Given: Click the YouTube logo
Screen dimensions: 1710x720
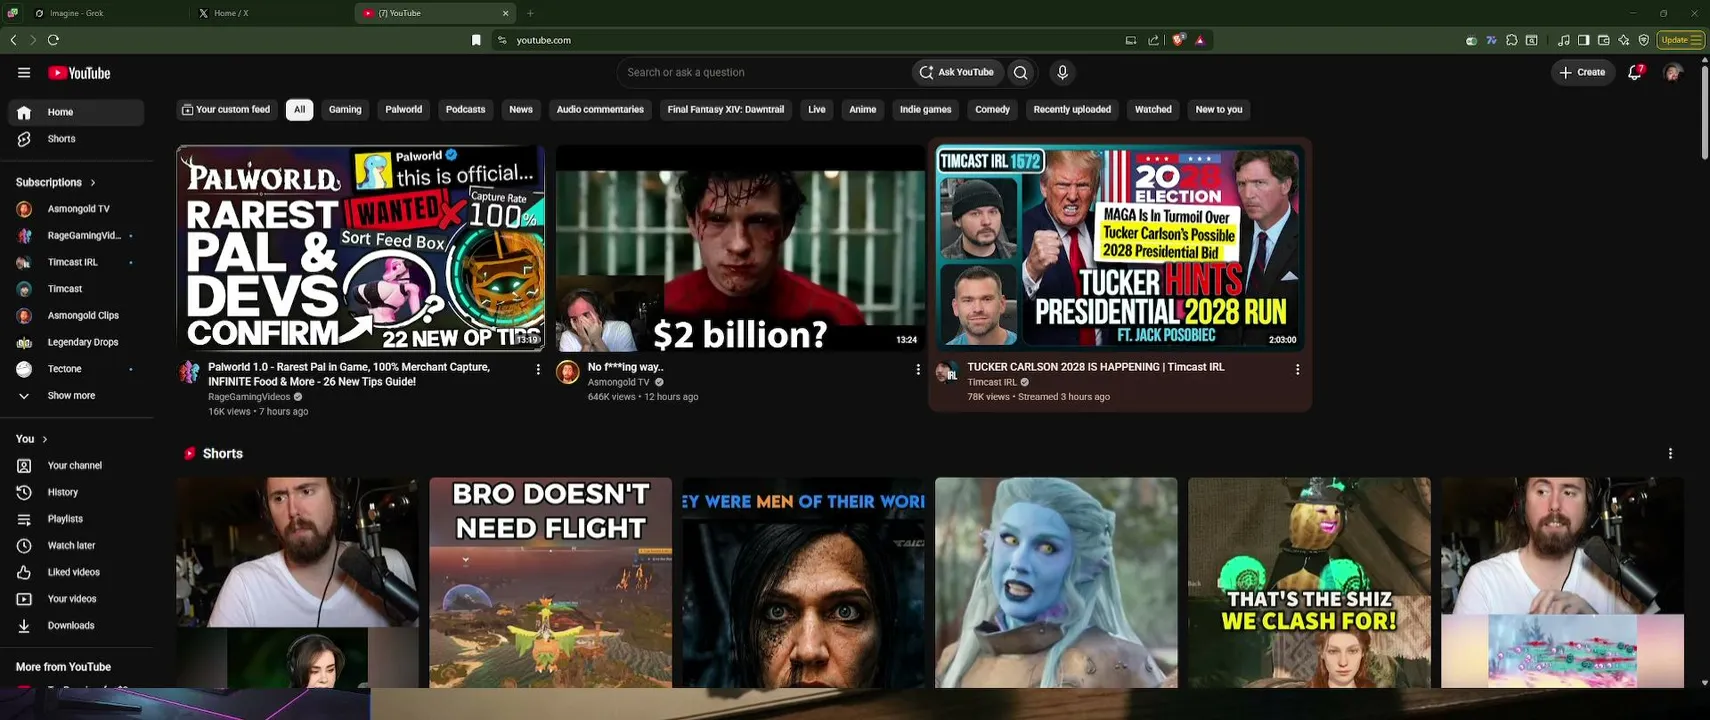Looking at the screenshot, I should [79, 73].
